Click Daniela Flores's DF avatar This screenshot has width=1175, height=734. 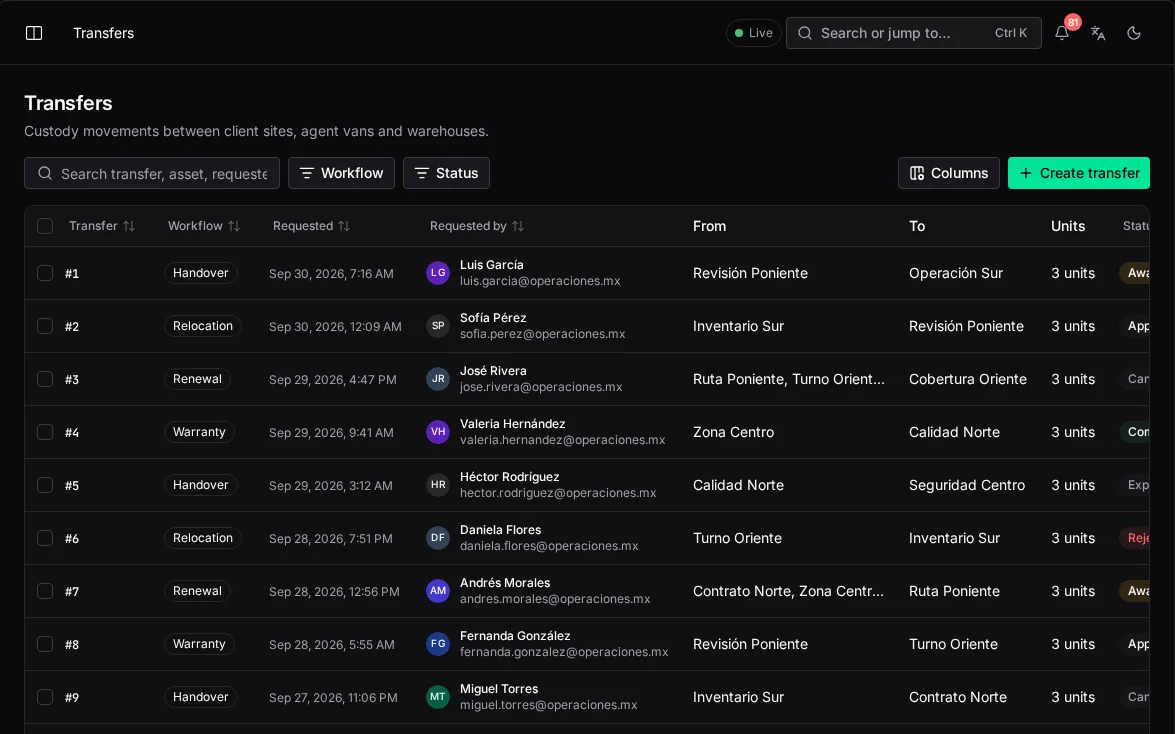[438, 538]
